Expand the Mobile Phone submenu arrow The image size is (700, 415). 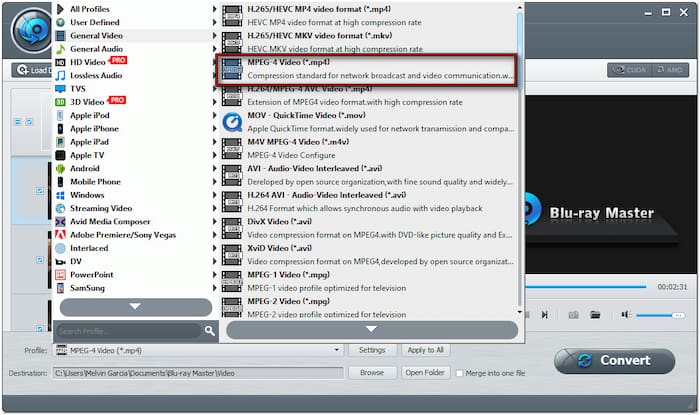click(x=214, y=182)
